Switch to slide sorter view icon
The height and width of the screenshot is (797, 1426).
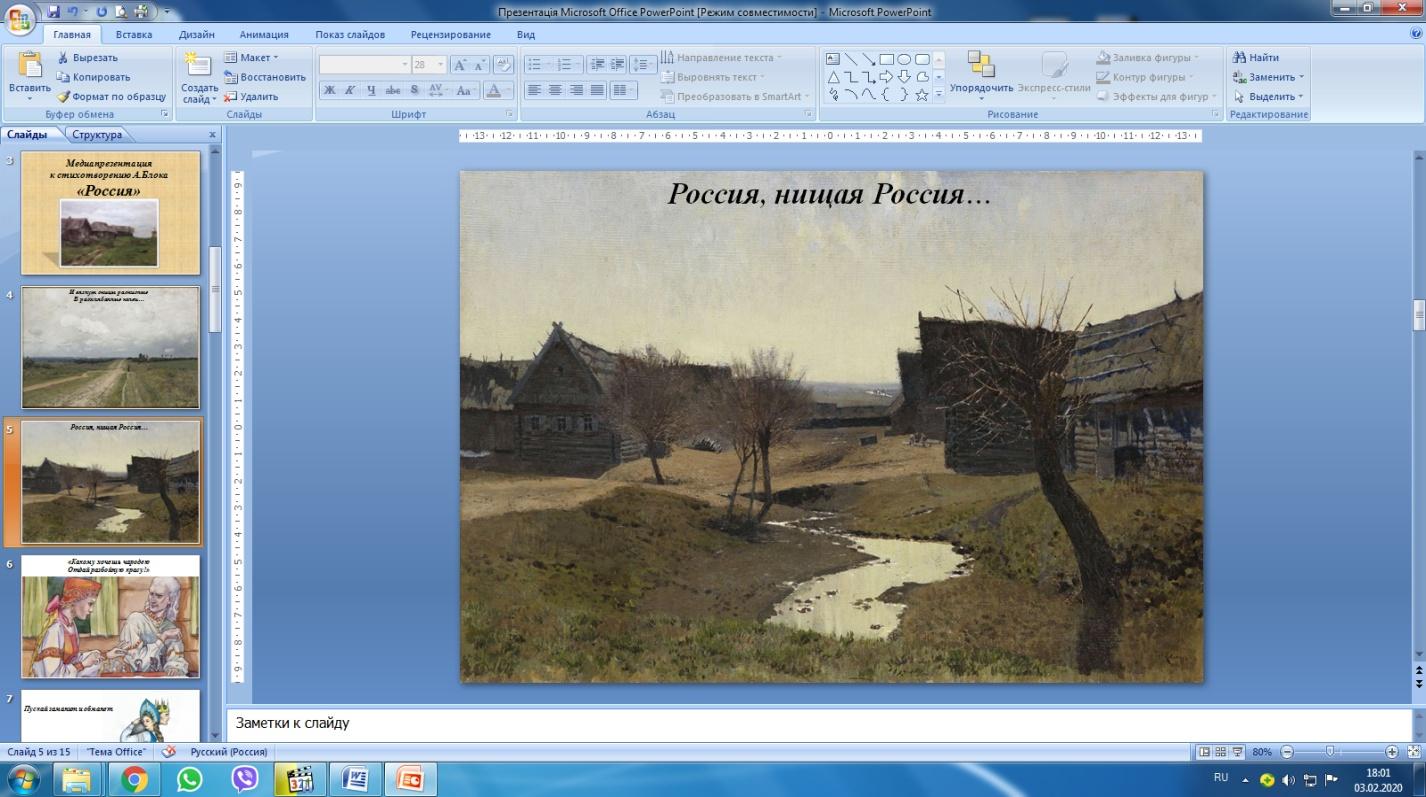[1220, 752]
